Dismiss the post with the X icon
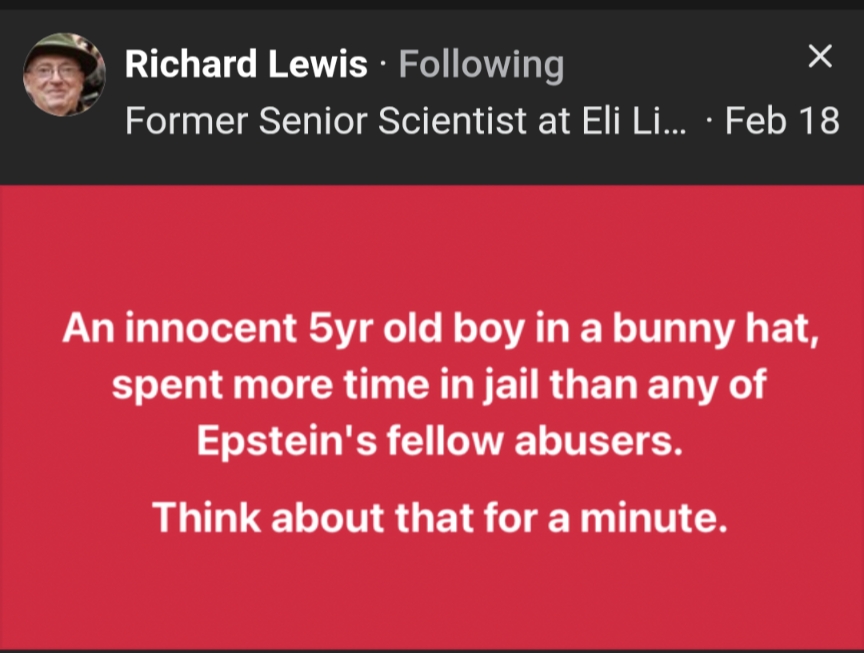Viewport: 864px width, 653px height. 820,57
